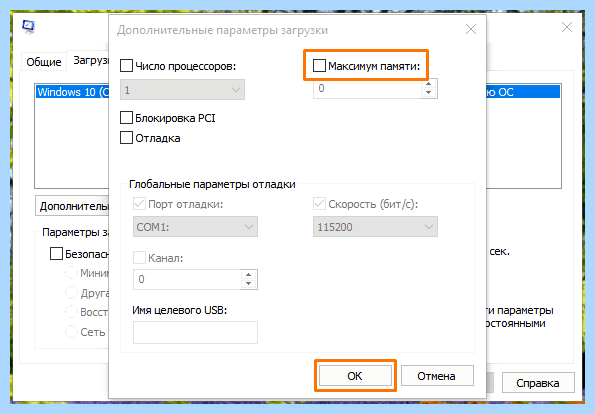
Task: Open the 115200 baud rate dropdown
Action: (375, 227)
